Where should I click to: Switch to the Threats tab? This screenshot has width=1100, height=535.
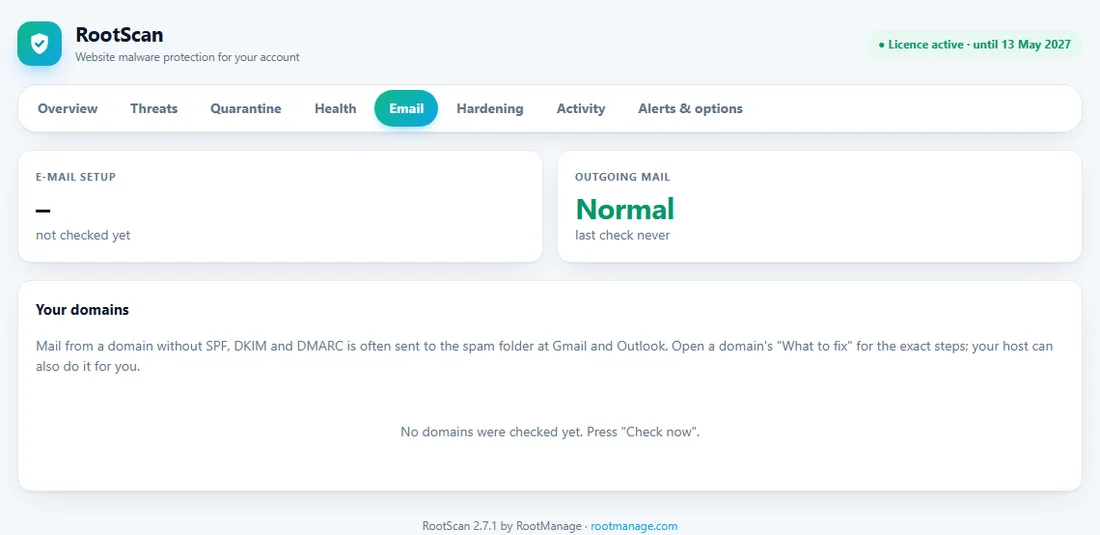pyautogui.click(x=154, y=109)
